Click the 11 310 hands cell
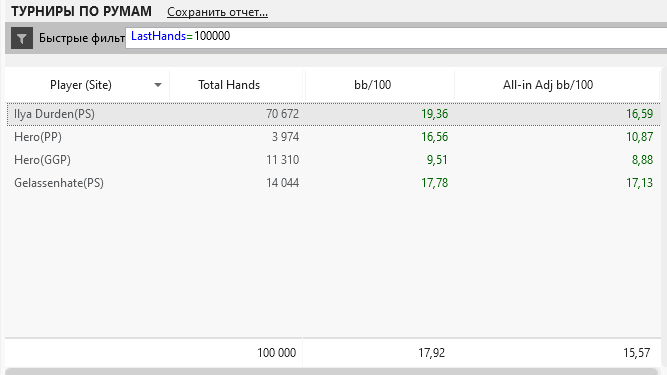Screen dimensions: 667x375 (282, 160)
